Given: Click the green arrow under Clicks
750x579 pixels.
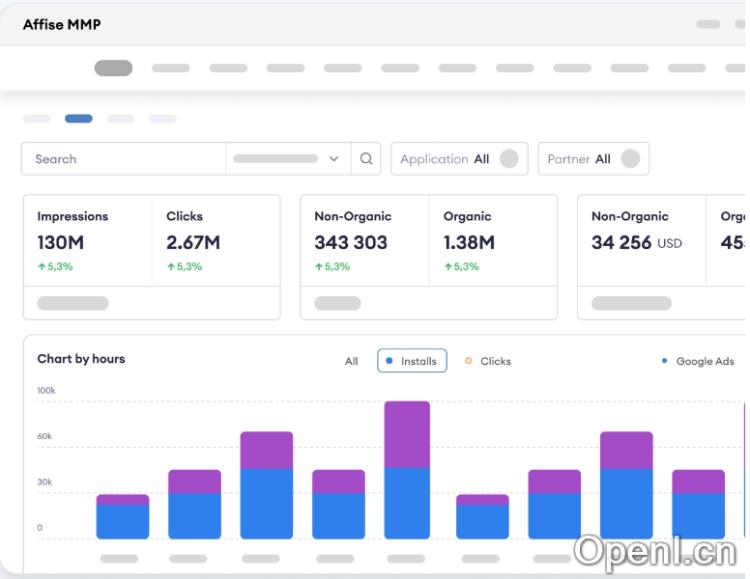Looking at the screenshot, I should coord(171,267).
